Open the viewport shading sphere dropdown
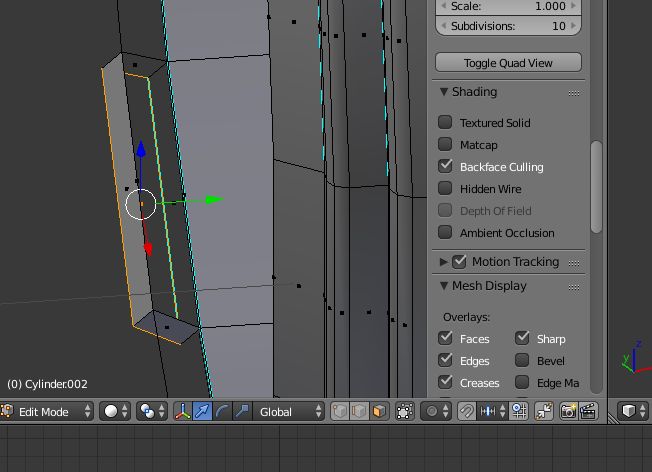Screen dimensions: 652x472 [x=116, y=412]
